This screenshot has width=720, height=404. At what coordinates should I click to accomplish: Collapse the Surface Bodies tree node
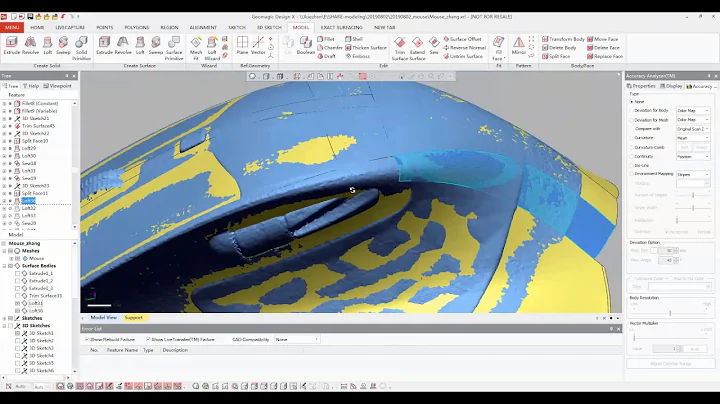5,266
